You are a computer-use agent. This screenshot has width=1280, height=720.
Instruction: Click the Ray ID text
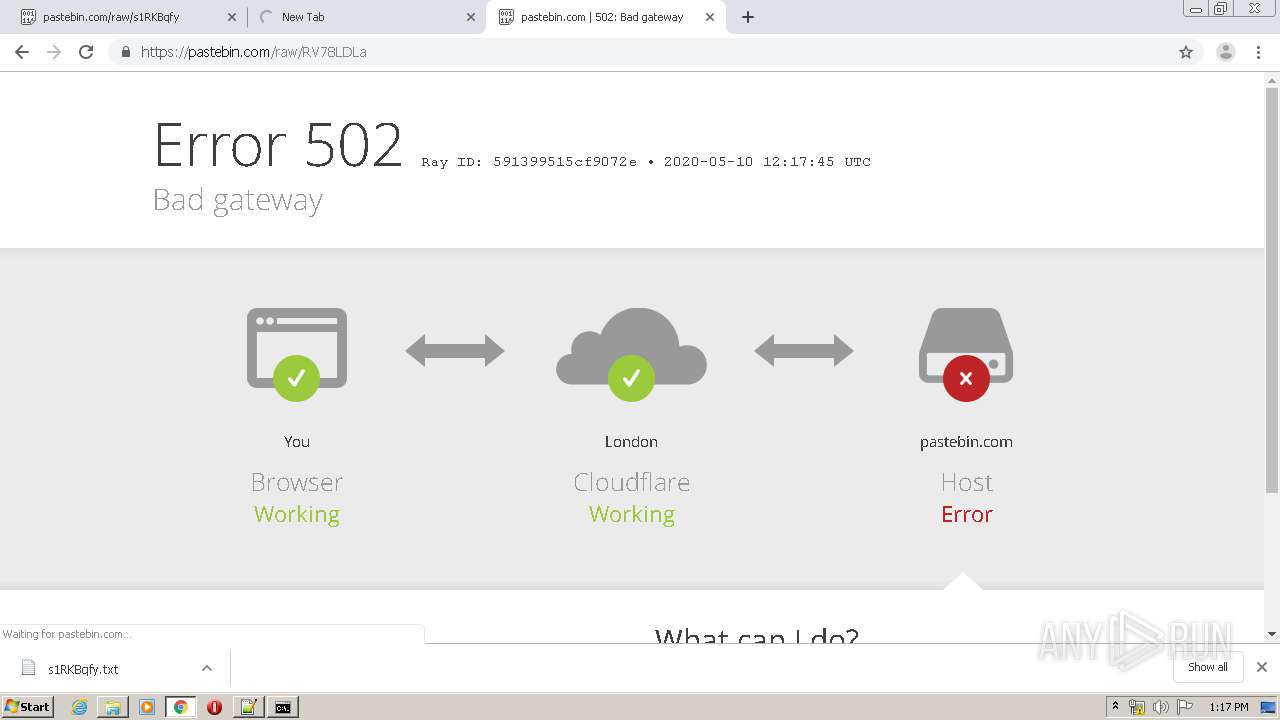529,162
